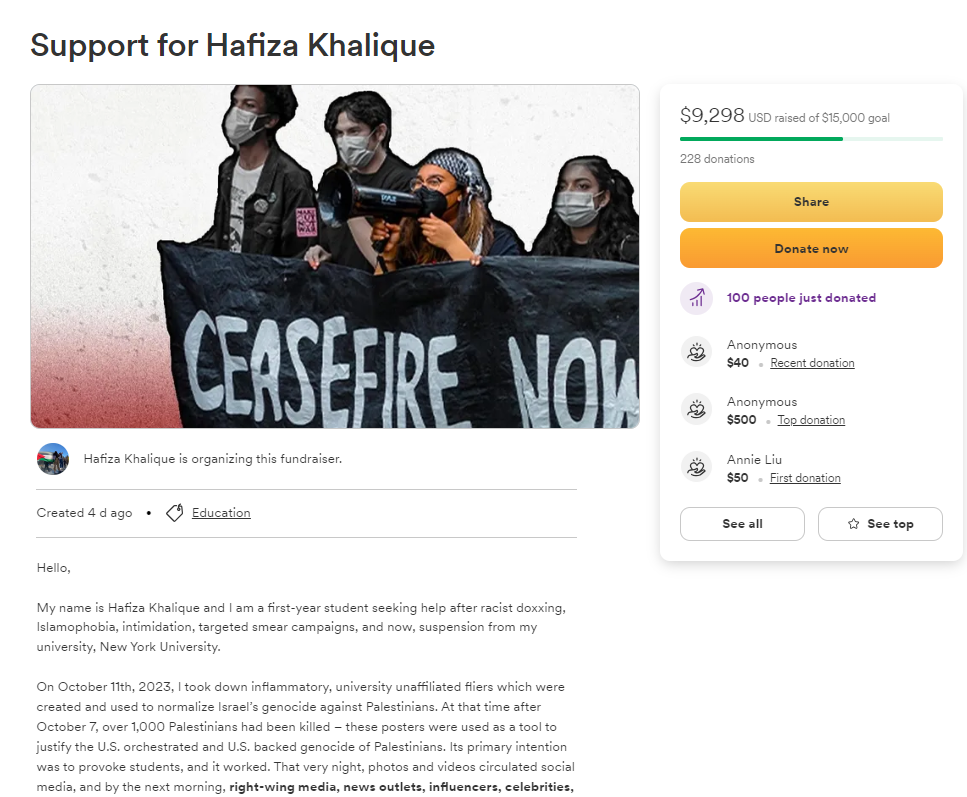This screenshot has height=797, width=967.
Task: Open the Top donation link
Action: pyautogui.click(x=811, y=419)
